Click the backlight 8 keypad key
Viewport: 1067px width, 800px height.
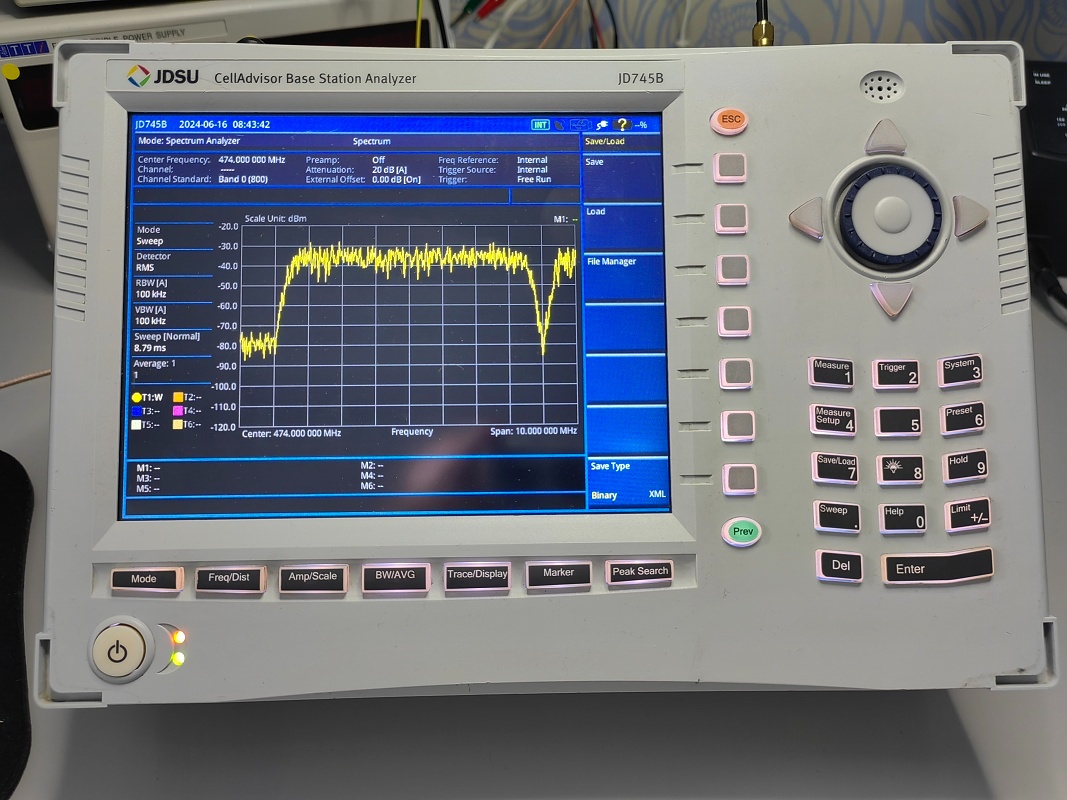tap(900, 469)
